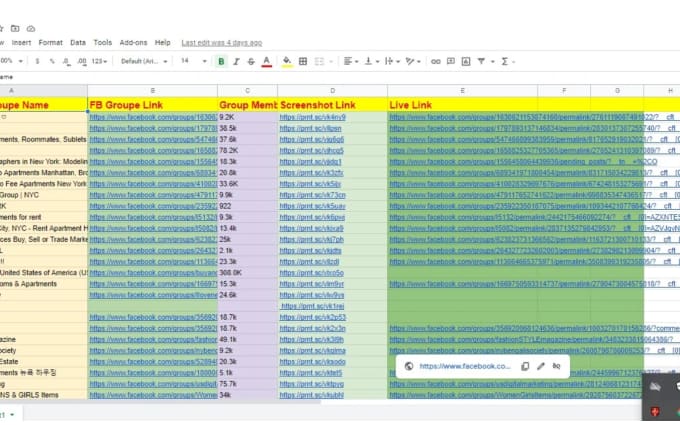Open the Add-ons menu
Screen dimensions: 680x425
click(133, 42)
